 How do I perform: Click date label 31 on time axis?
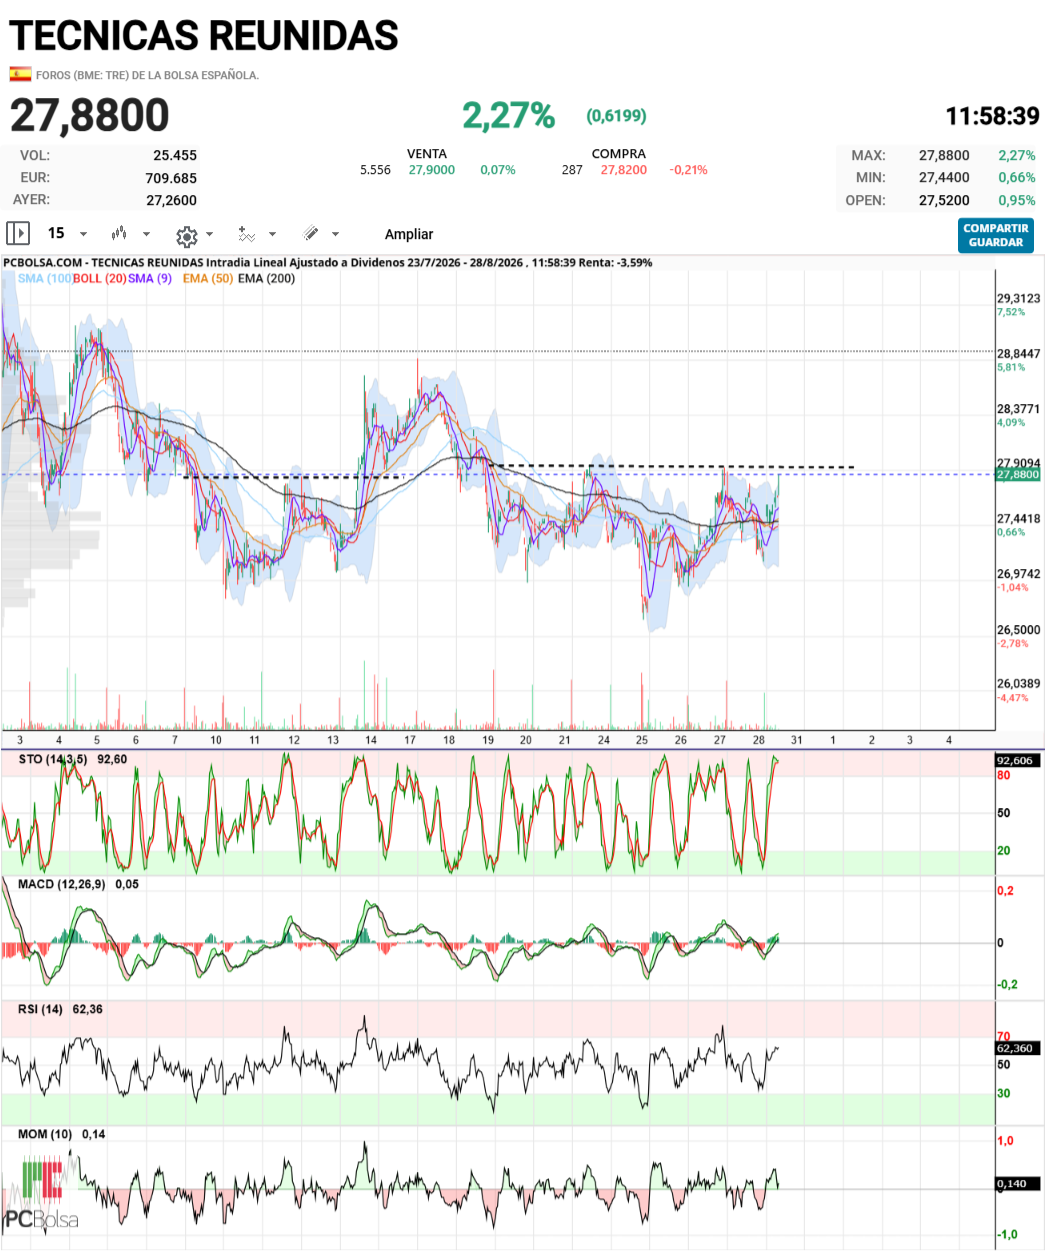tap(797, 741)
